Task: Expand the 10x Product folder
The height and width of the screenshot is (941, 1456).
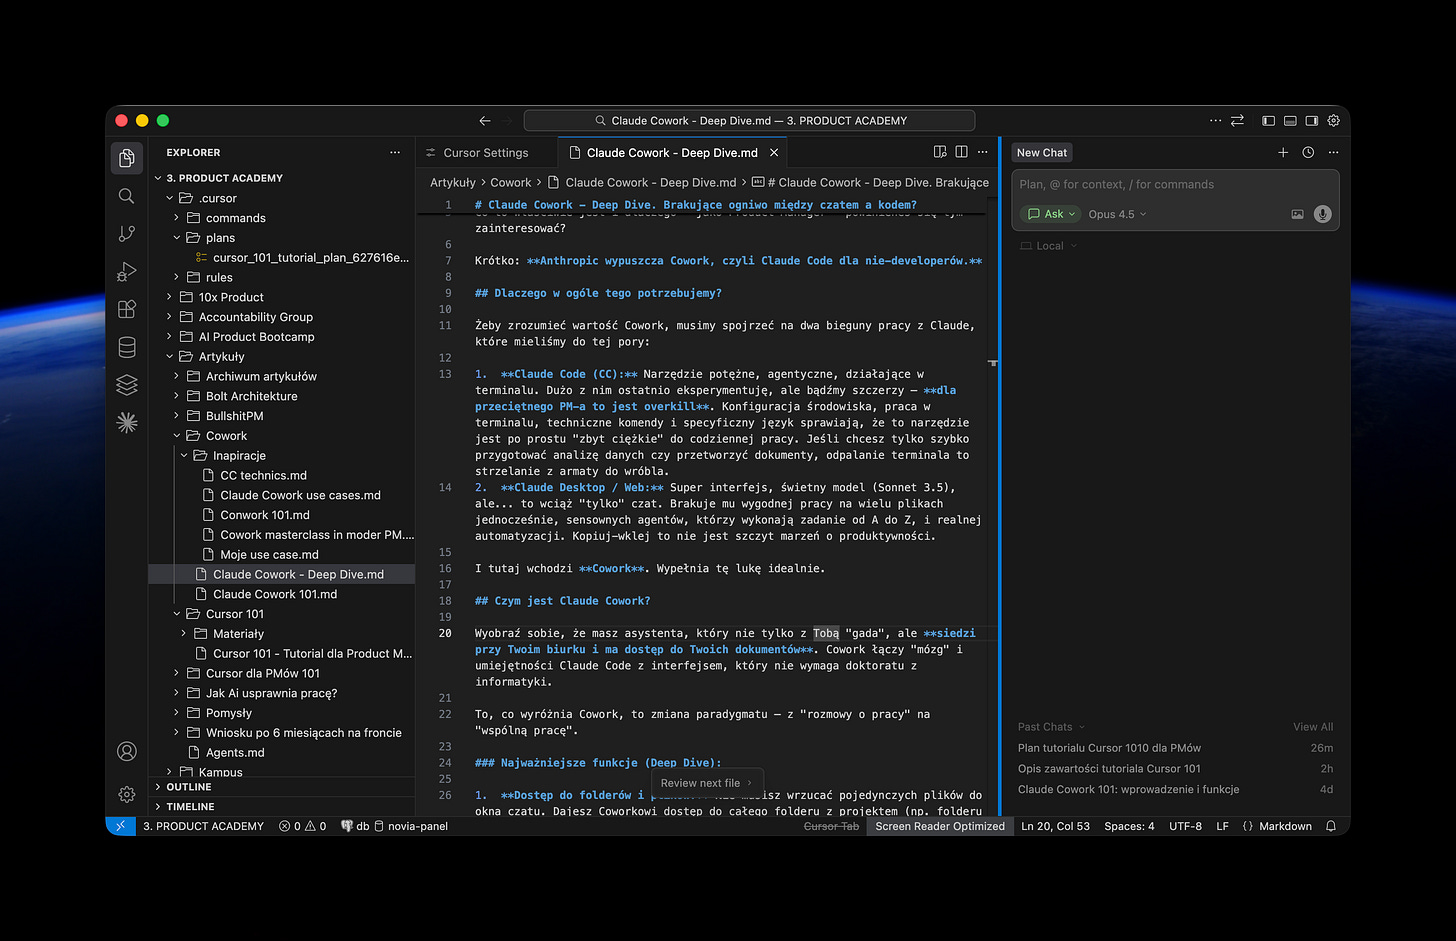Action: 231,297
